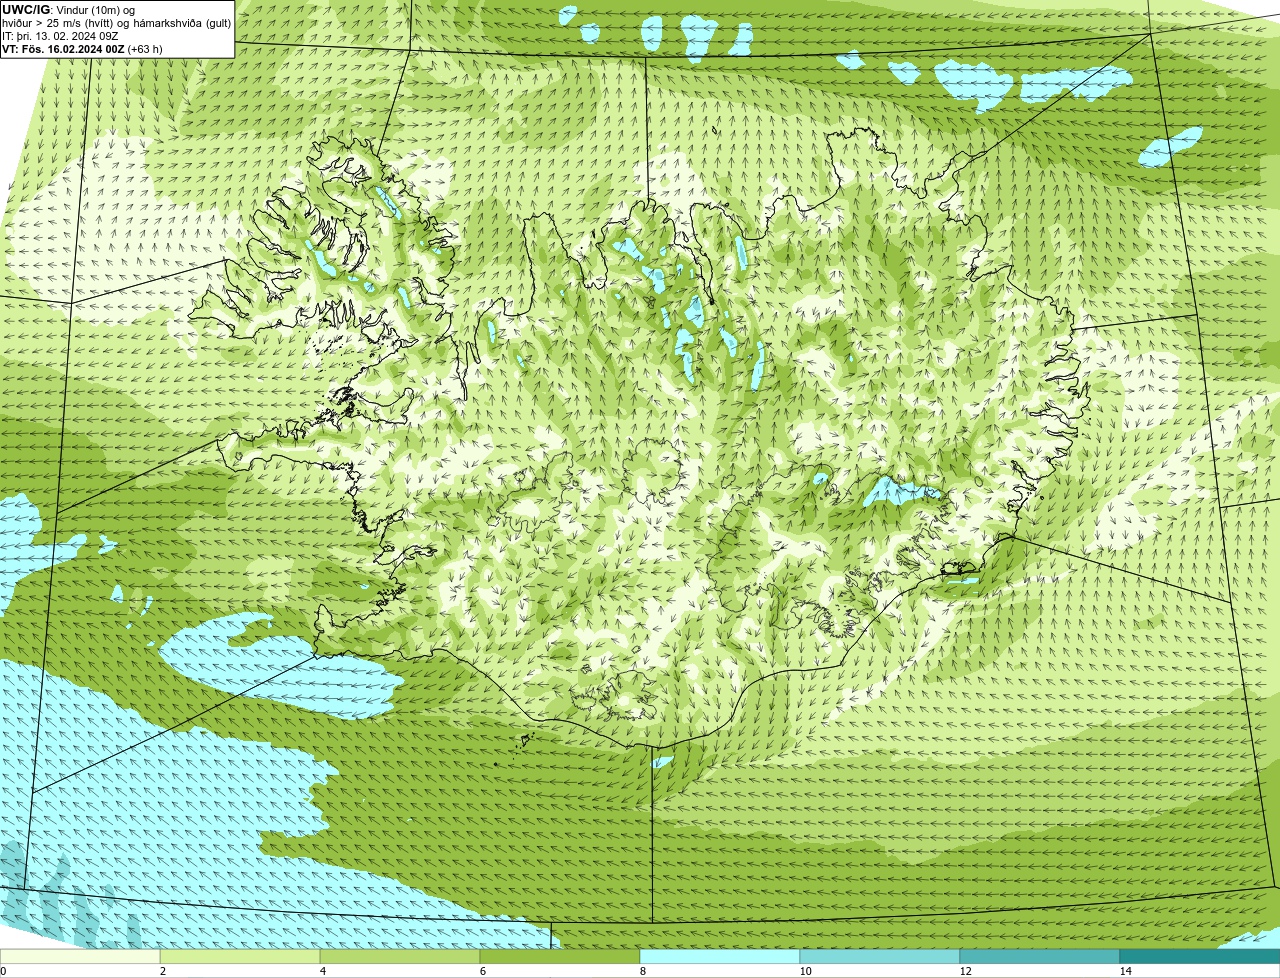Click the title line 'UWC/IG: Vindur (10m) og'
Screen dimensions: 1280x978
coord(67,10)
